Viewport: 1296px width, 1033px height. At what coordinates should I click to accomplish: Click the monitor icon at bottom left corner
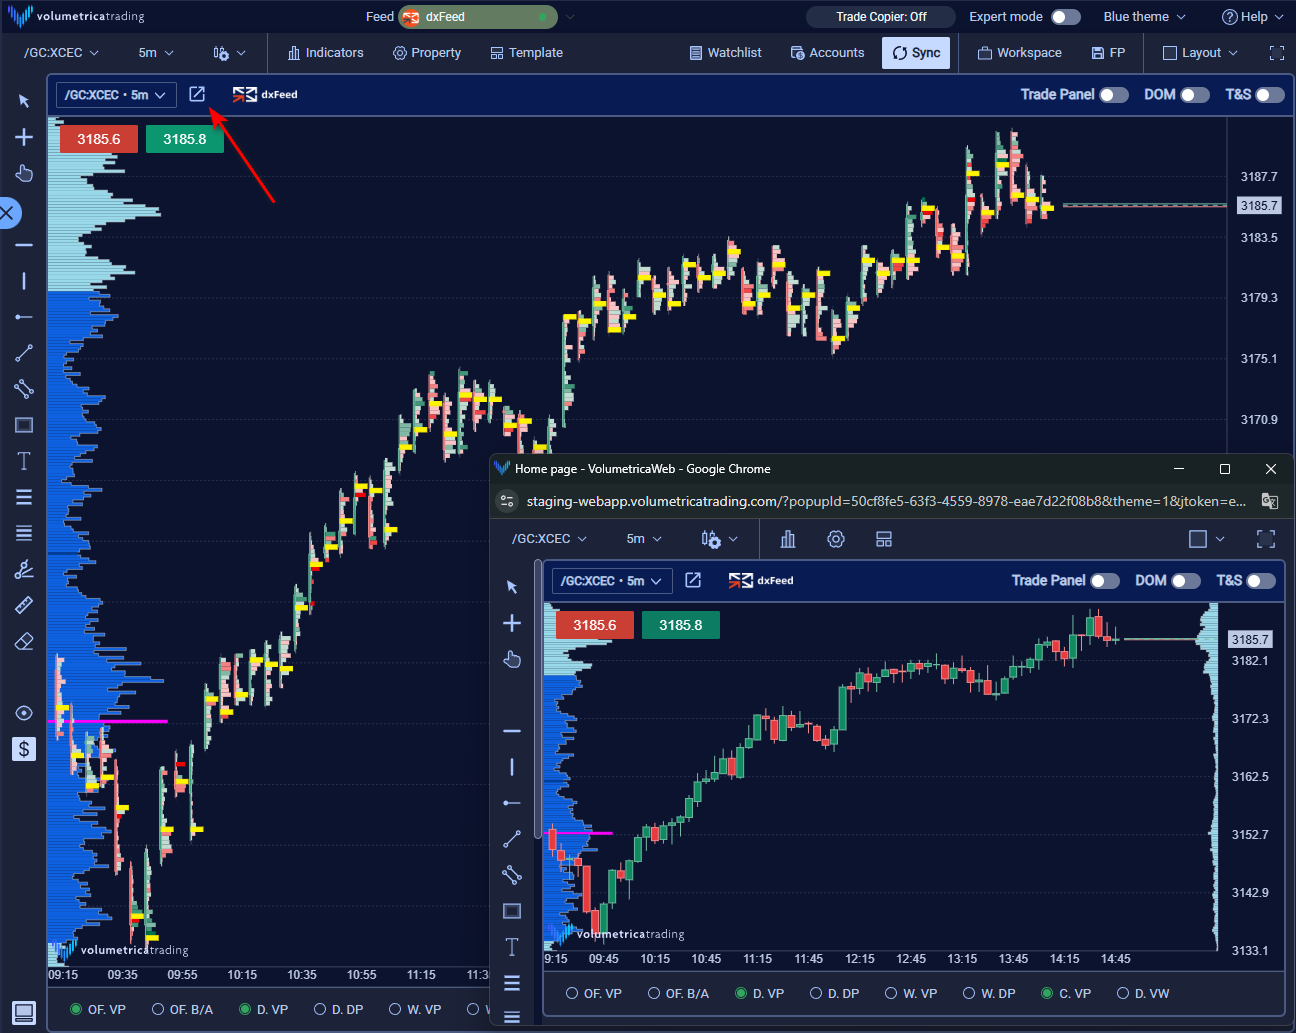[x=24, y=1011]
